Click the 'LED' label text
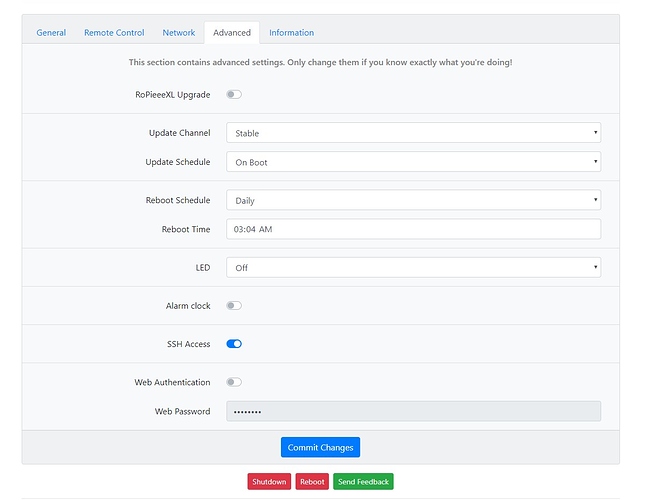647x500 pixels. 203,267
